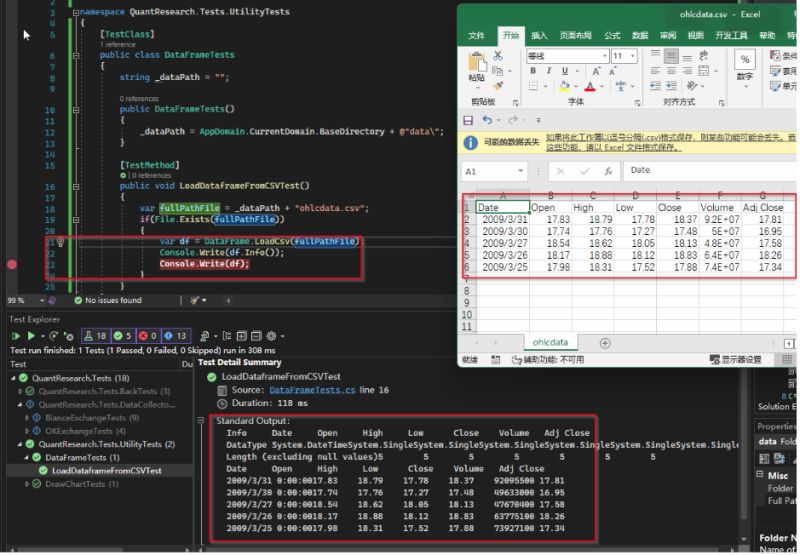
Task: Switch to the 数据 ribbon tab
Action: [x=640, y=35]
